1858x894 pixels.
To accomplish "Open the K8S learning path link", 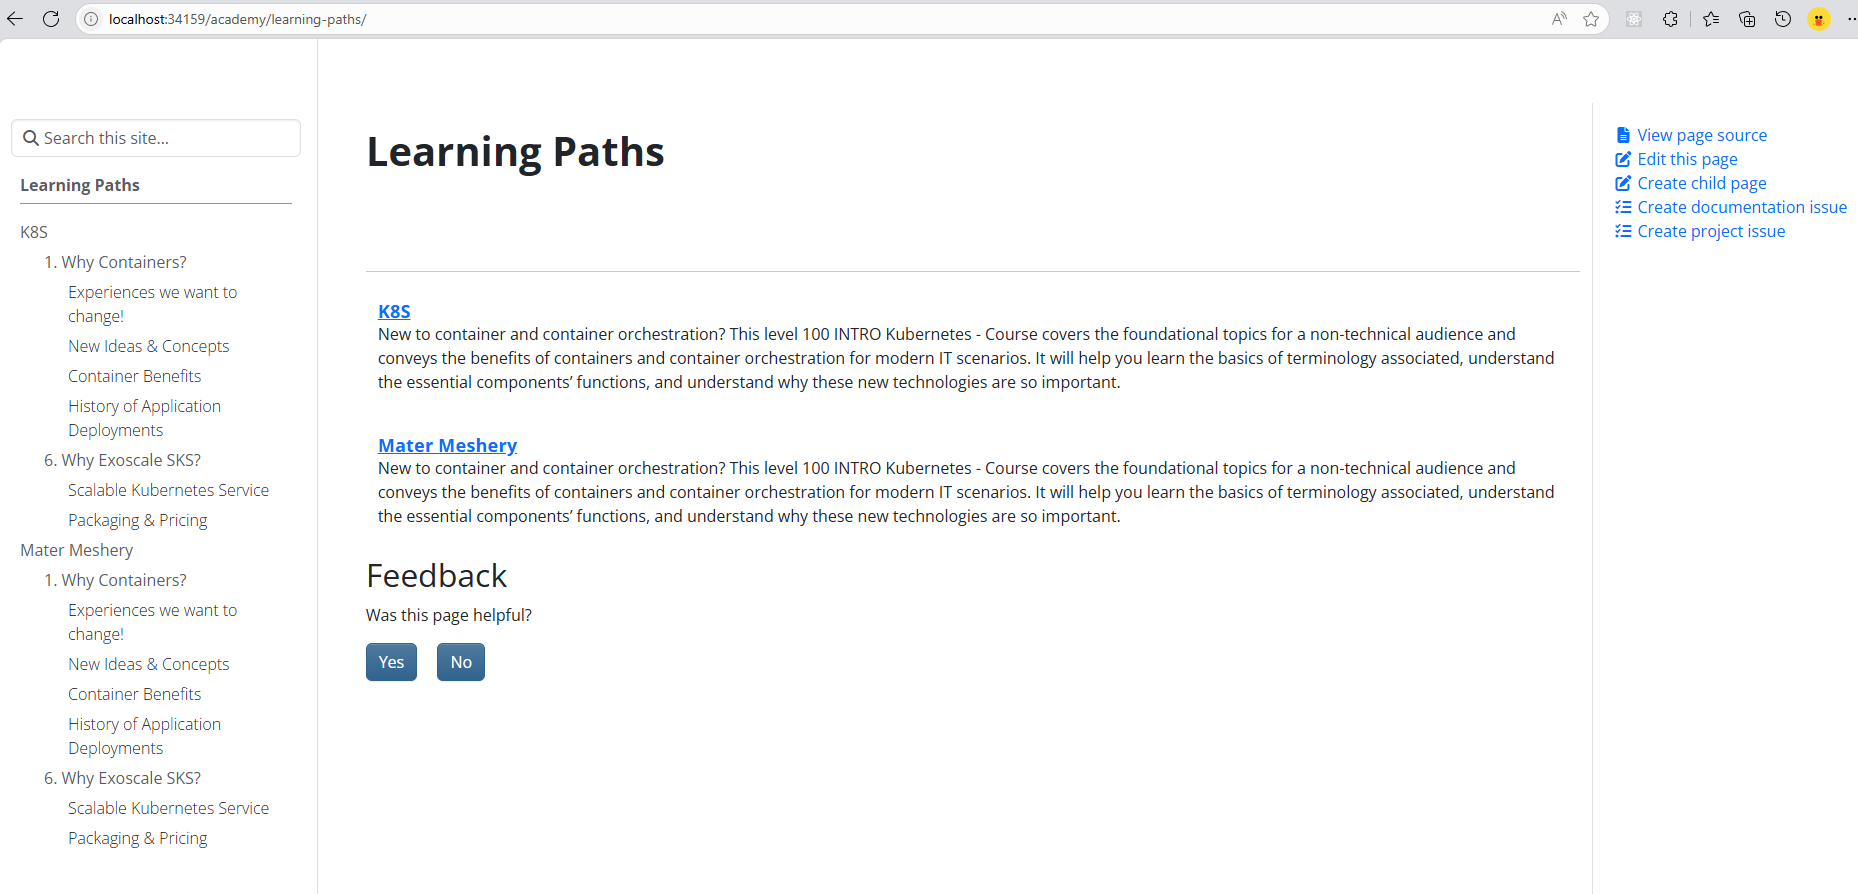I will (x=393, y=311).
